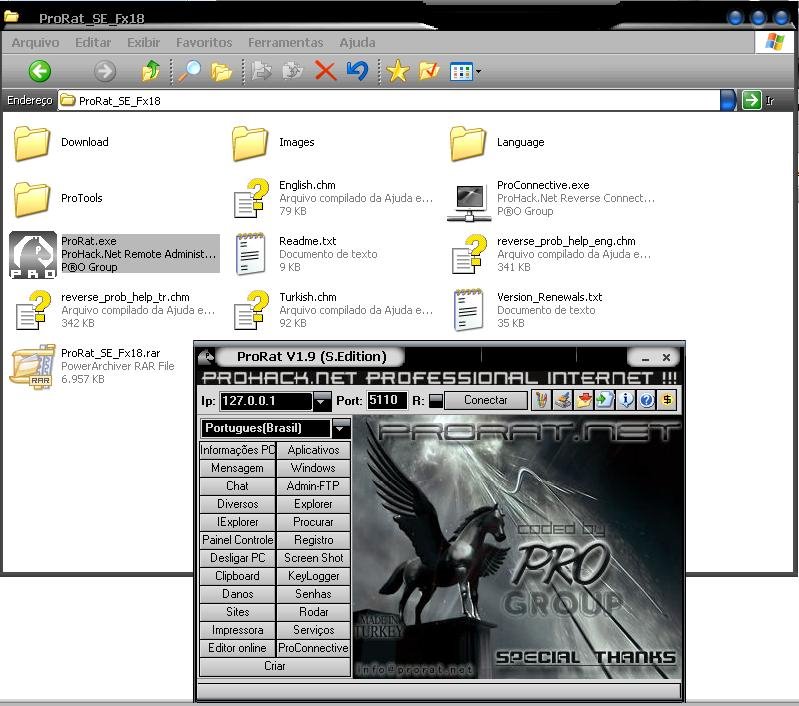
Task: Open the Portugues(Brasil) language dropdown
Action: 341,428
